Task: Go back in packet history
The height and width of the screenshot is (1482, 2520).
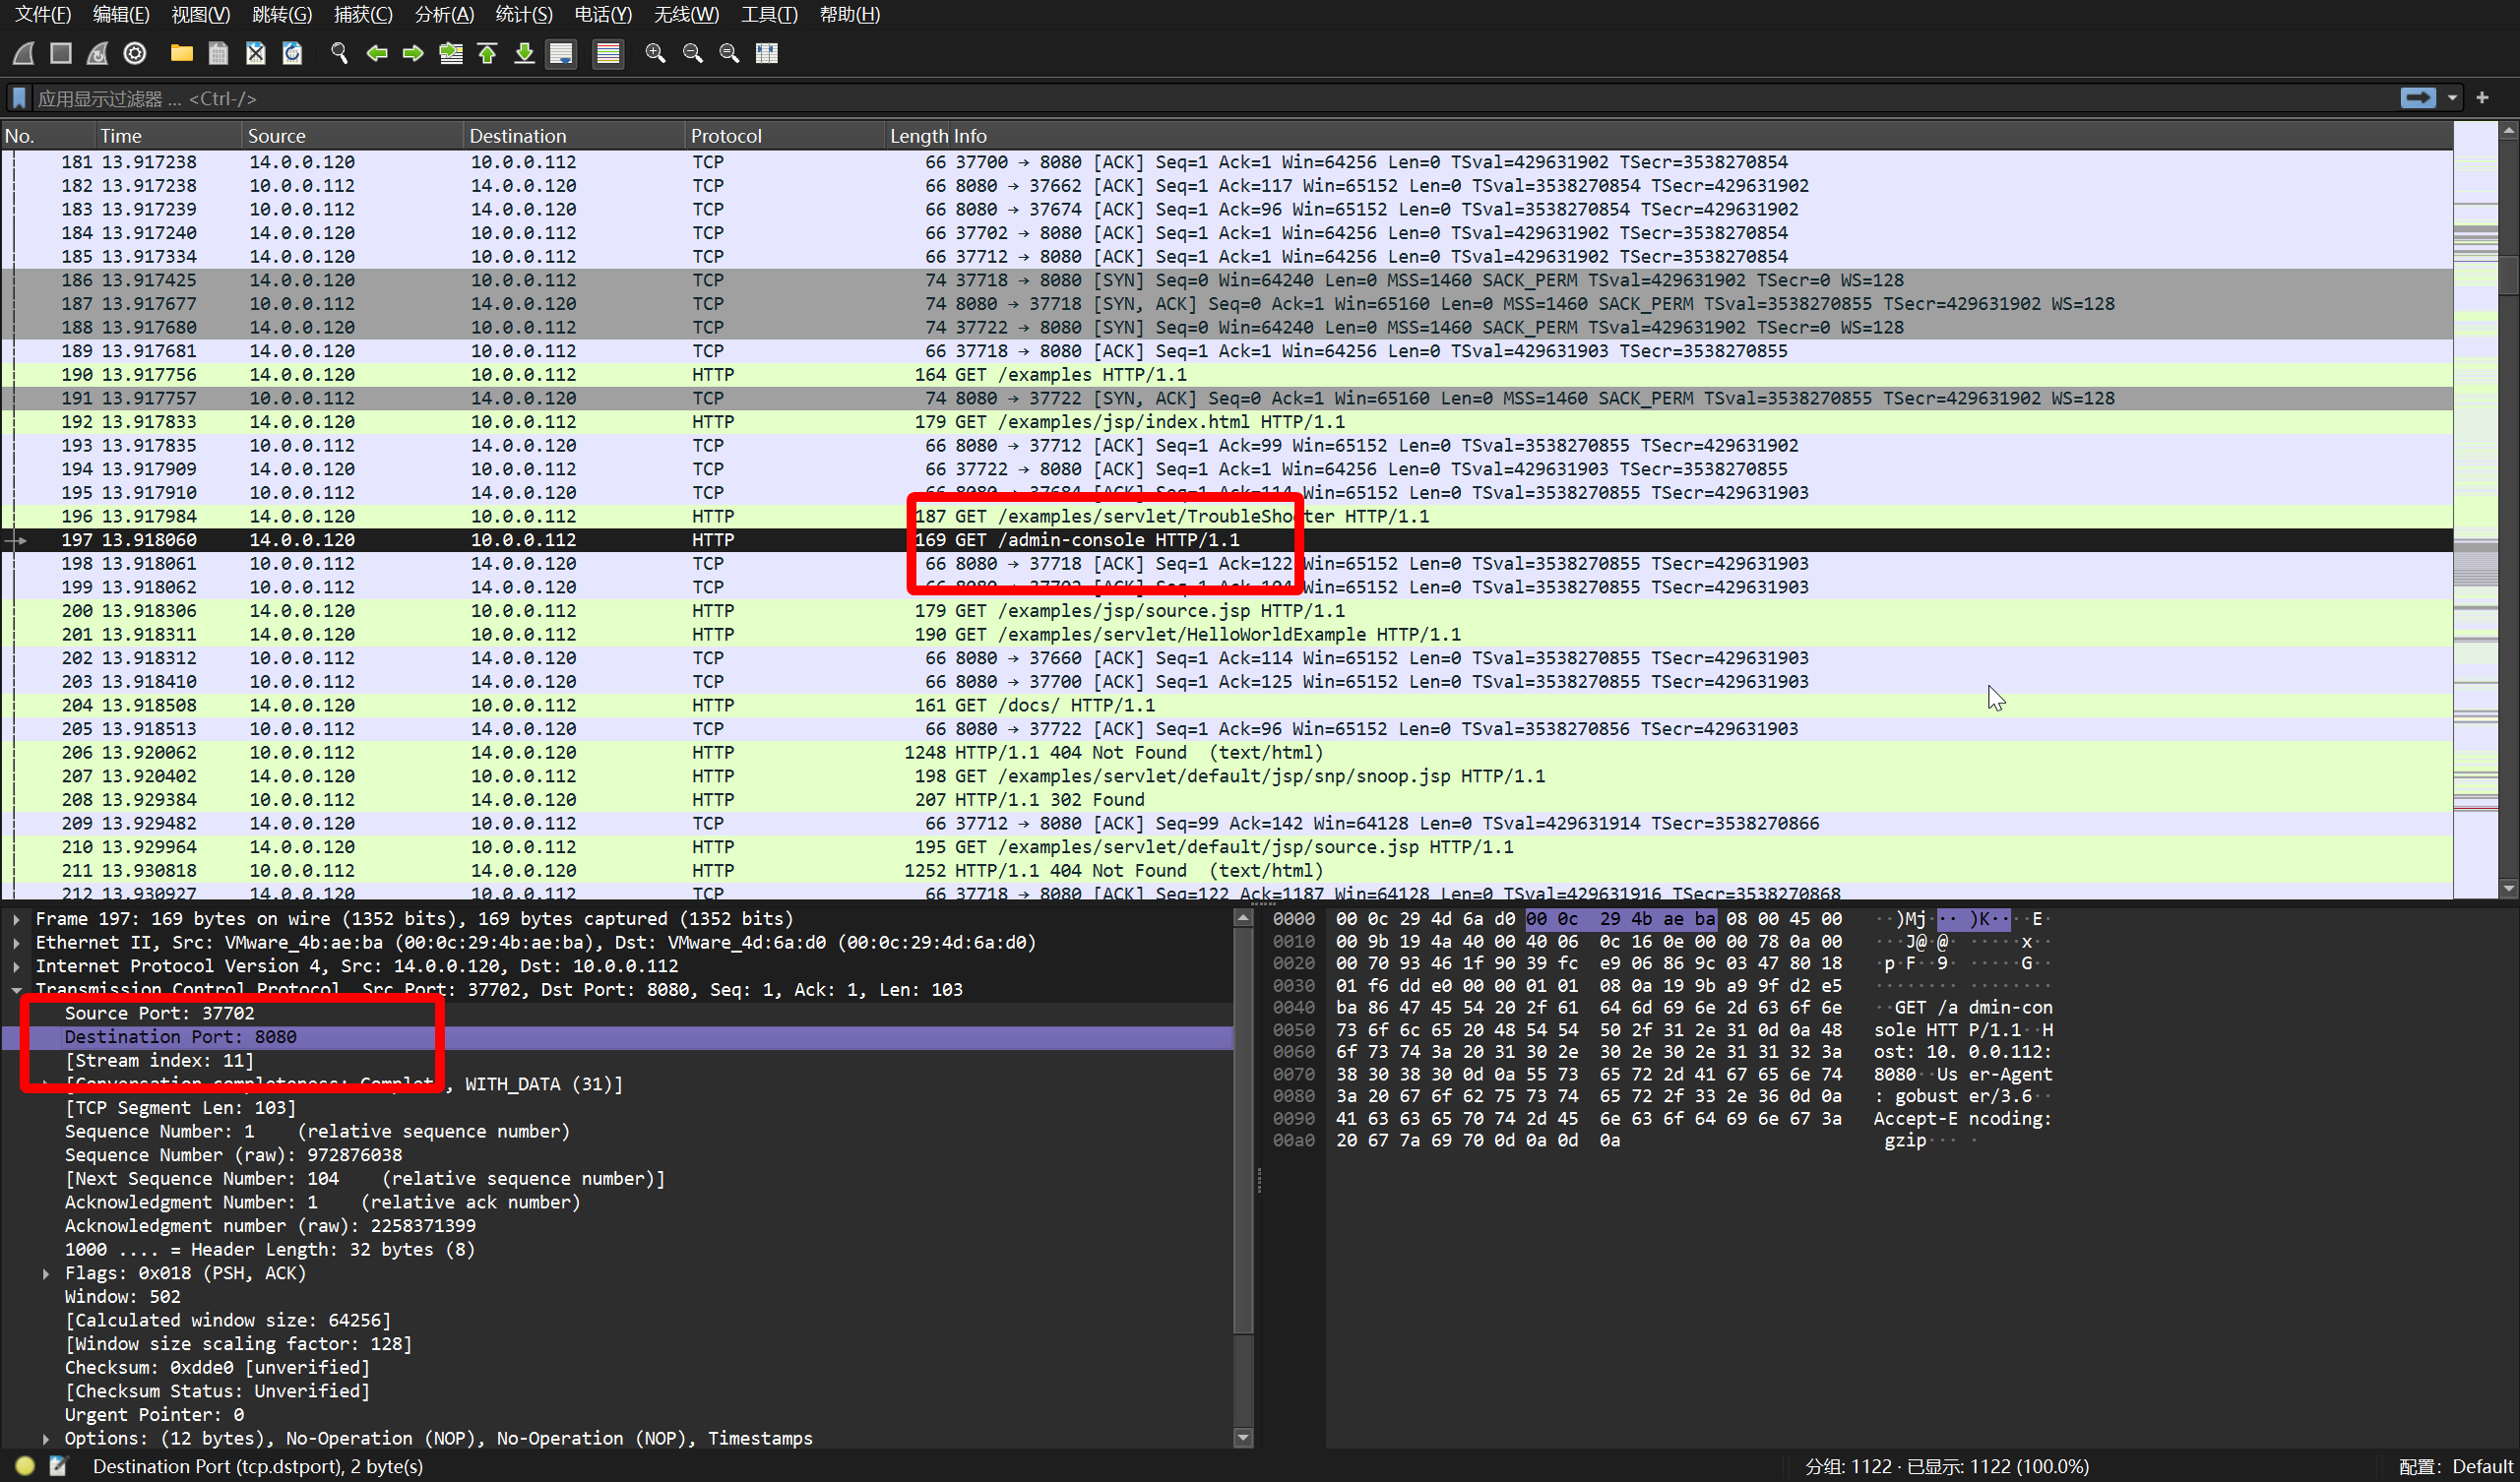Action: [376, 53]
